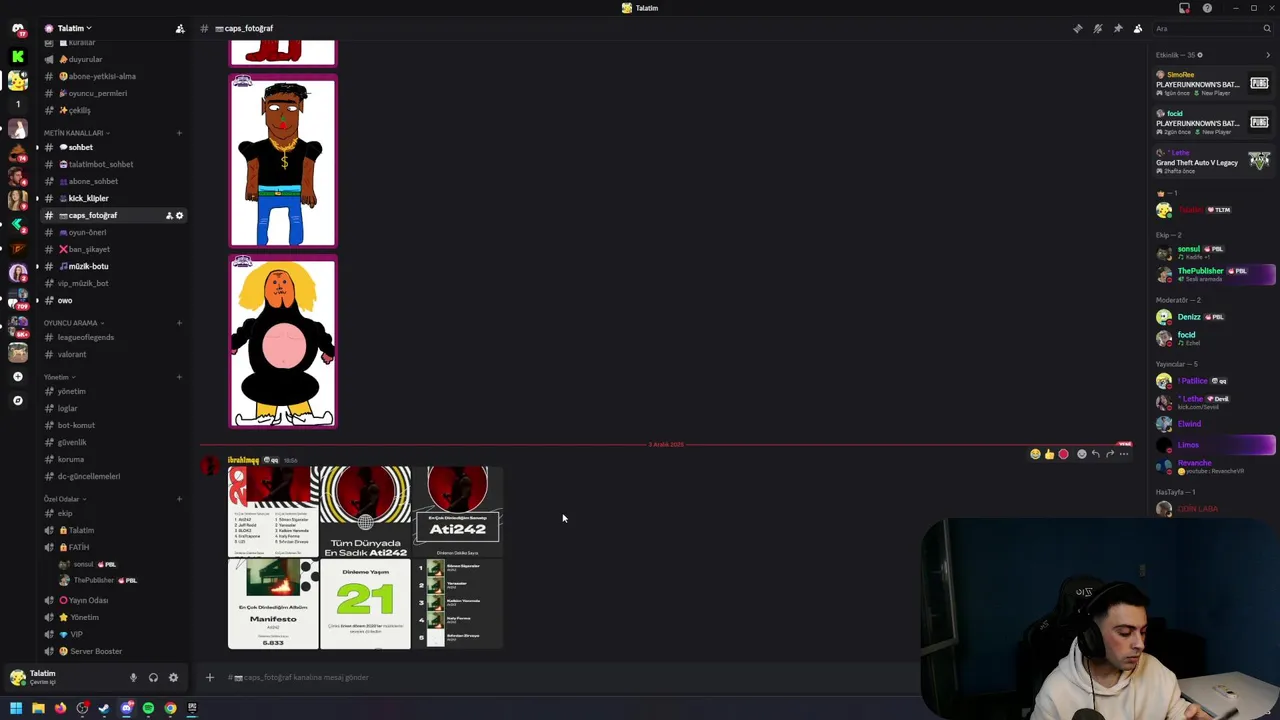This screenshot has width=1280, height=720.
Task: Create channel in Özel Odalar plus
Action: (x=180, y=499)
